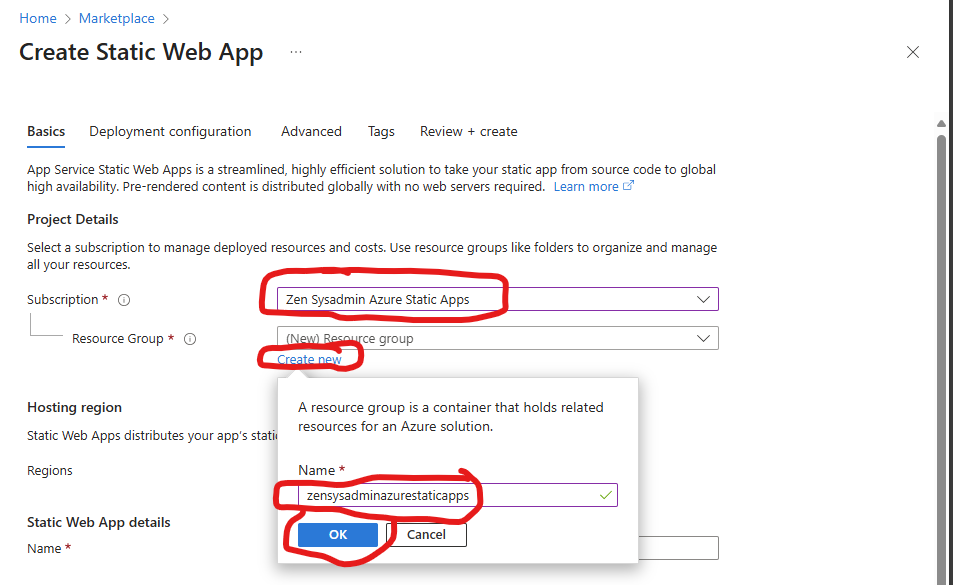The width and height of the screenshot is (953, 585).
Task: Select the Tags tab
Action: click(381, 131)
